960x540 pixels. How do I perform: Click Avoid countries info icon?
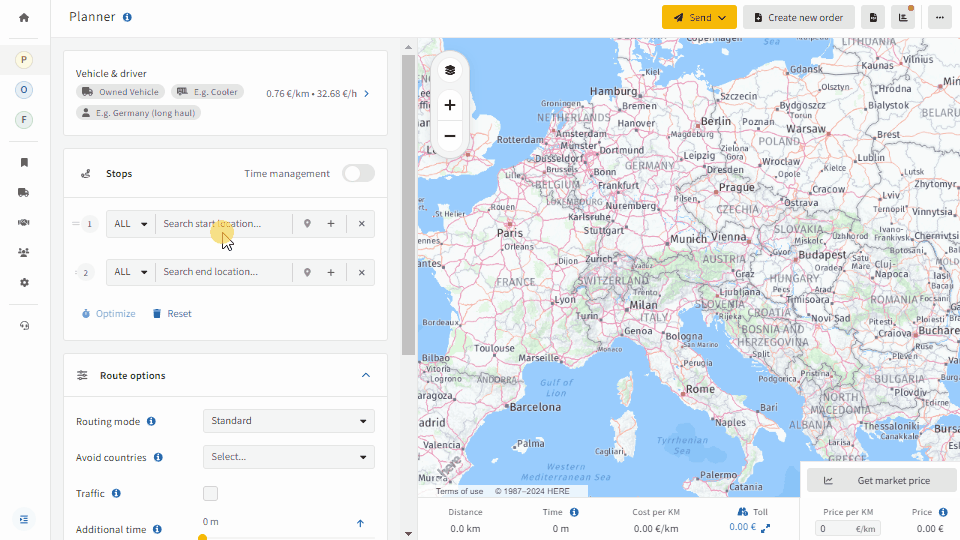[158, 457]
